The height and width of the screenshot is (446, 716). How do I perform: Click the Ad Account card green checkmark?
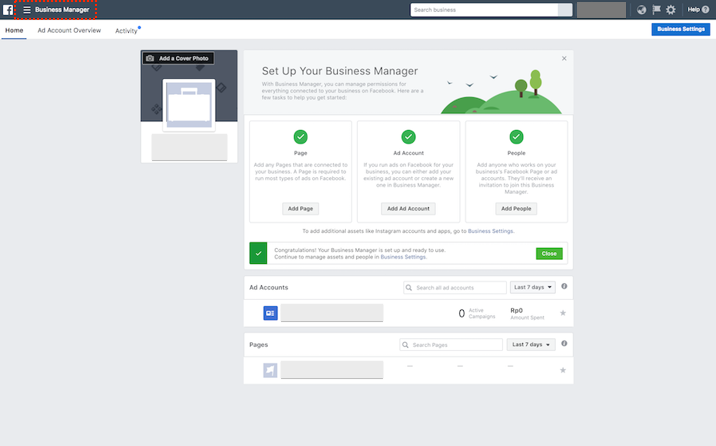tap(408, 136)
